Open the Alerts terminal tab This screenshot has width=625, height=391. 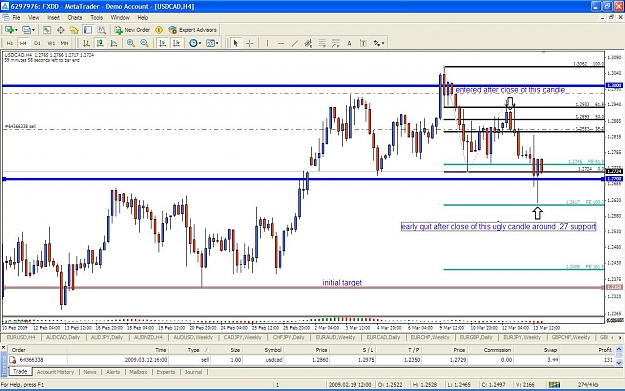click(x=113, y=372)
